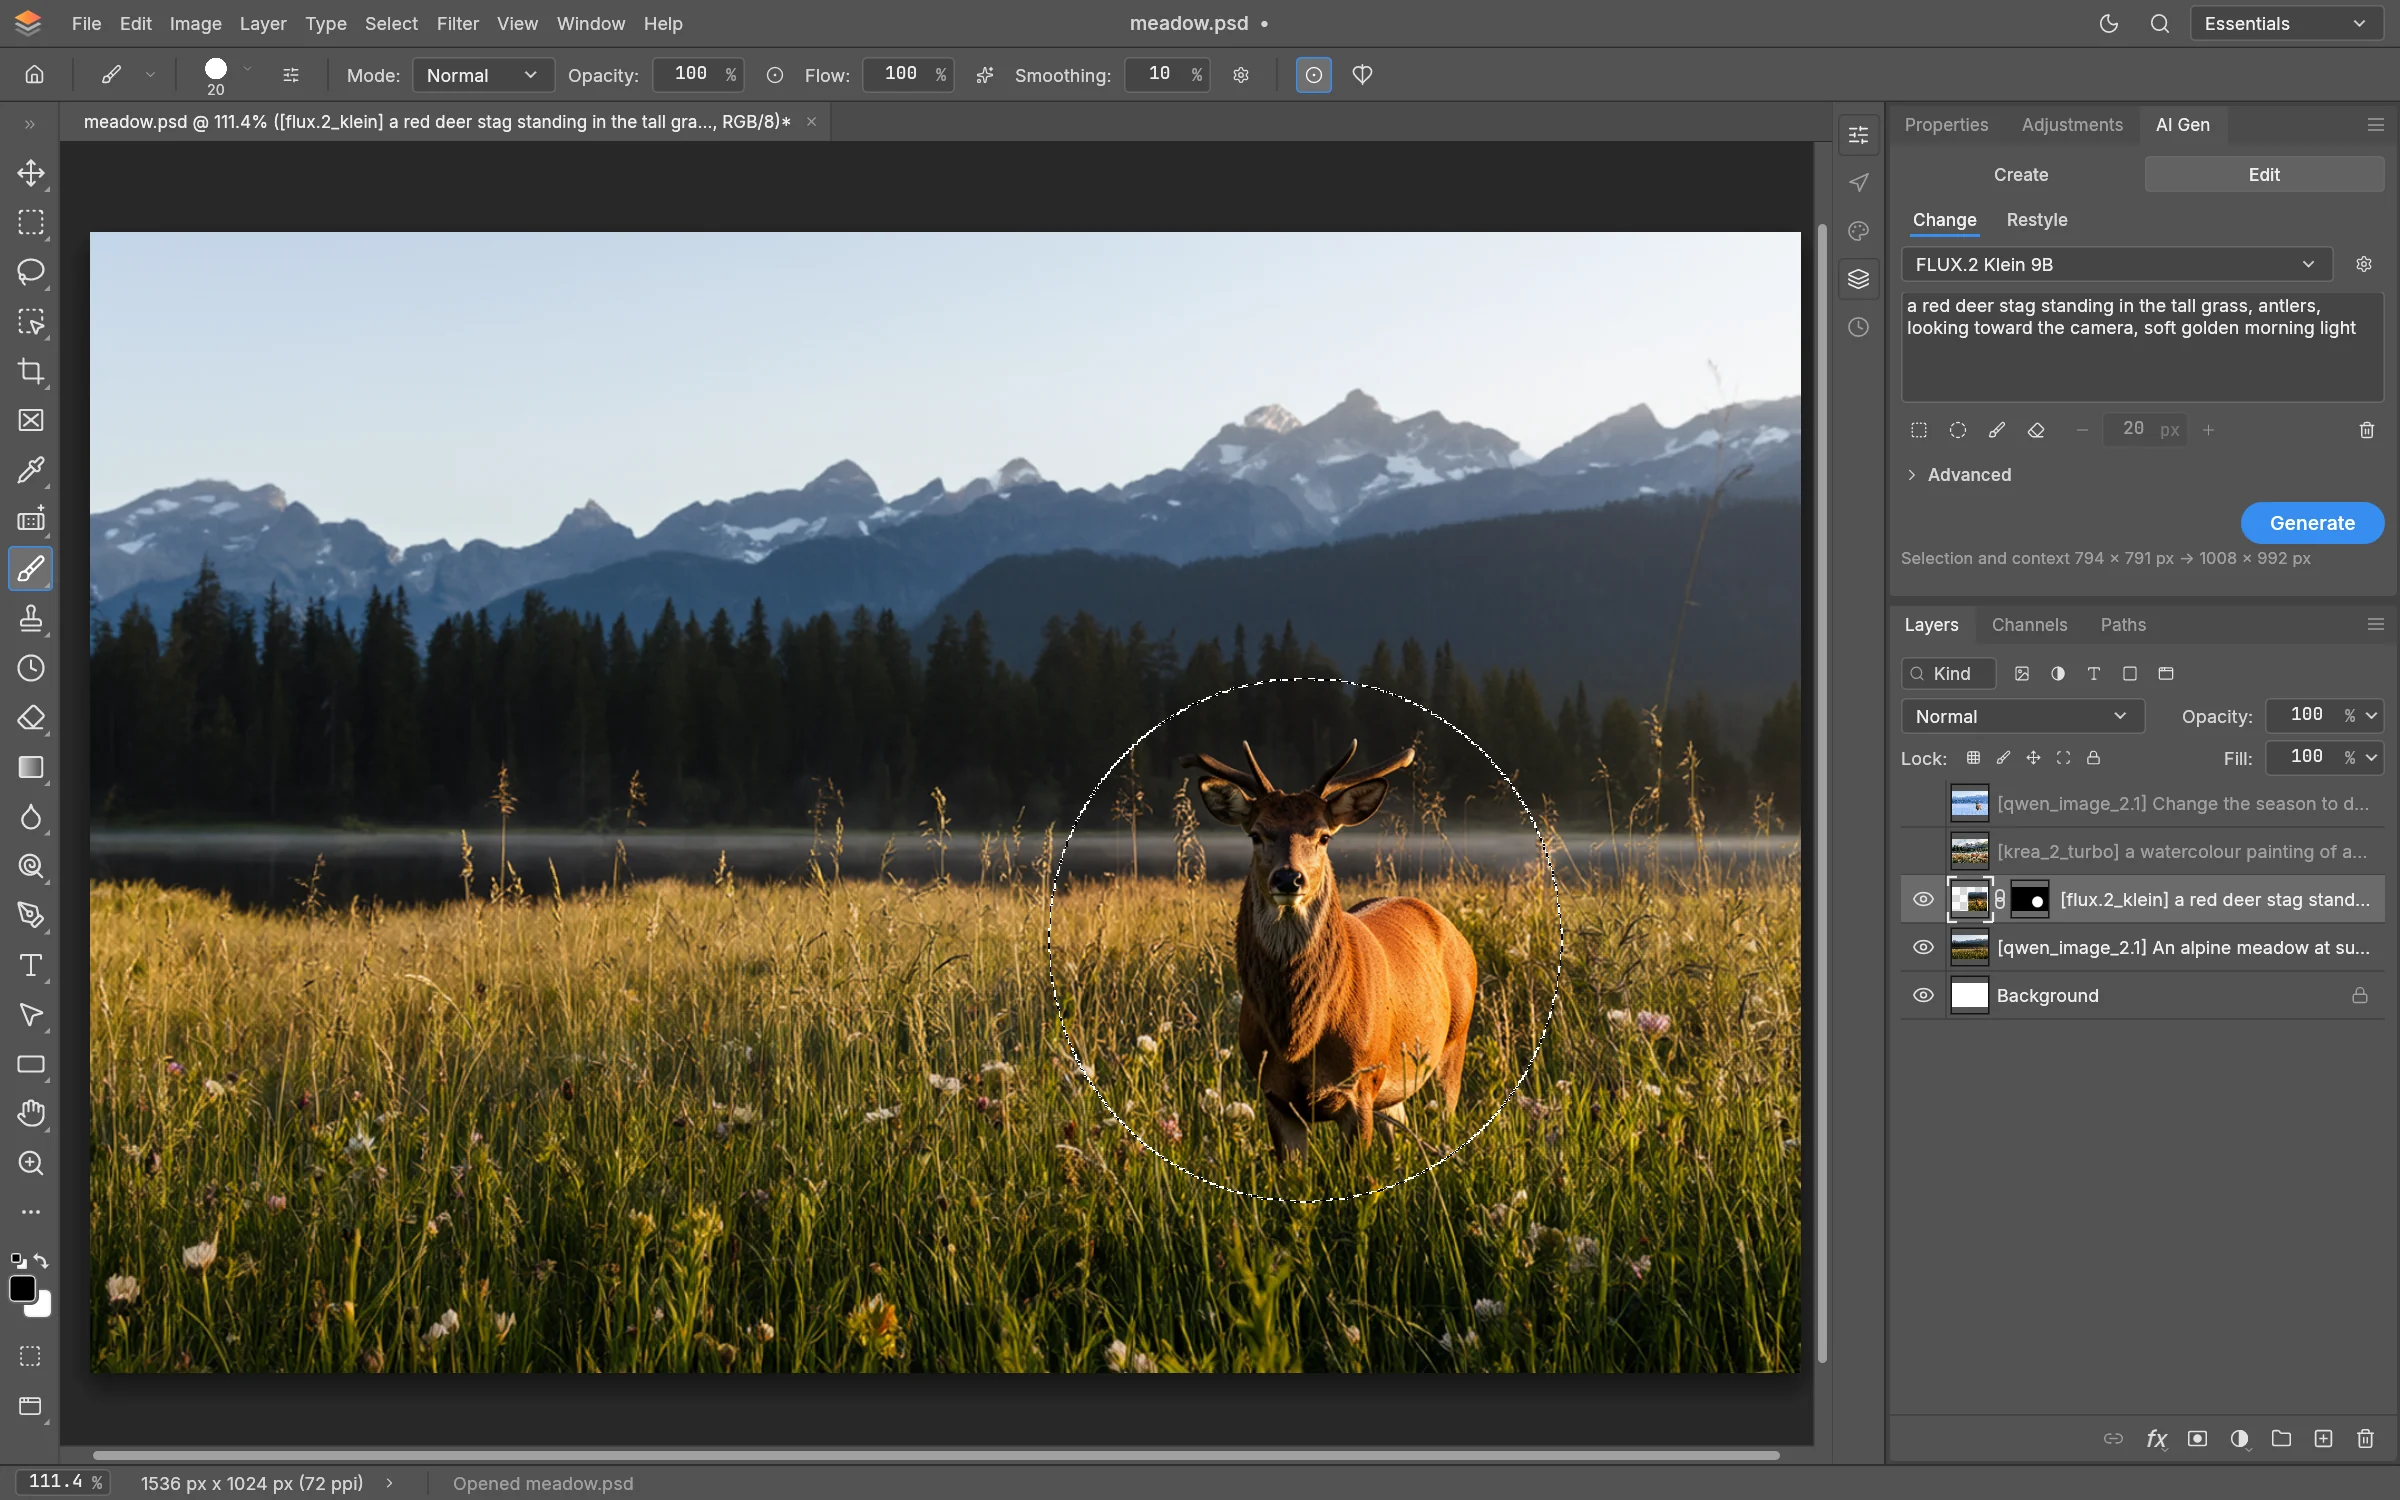This screenshot has width=2400, height=1500.
Task: Toggle dark mode moon icon
Action: click(2109, 23)
